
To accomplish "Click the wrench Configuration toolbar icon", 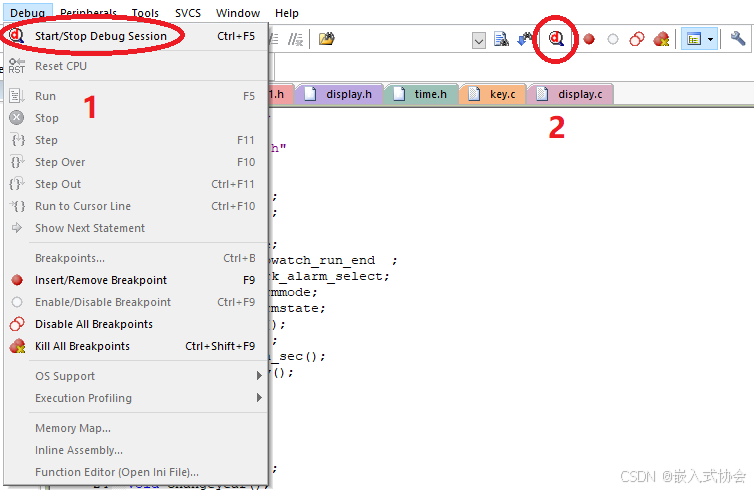I will 738,38.
